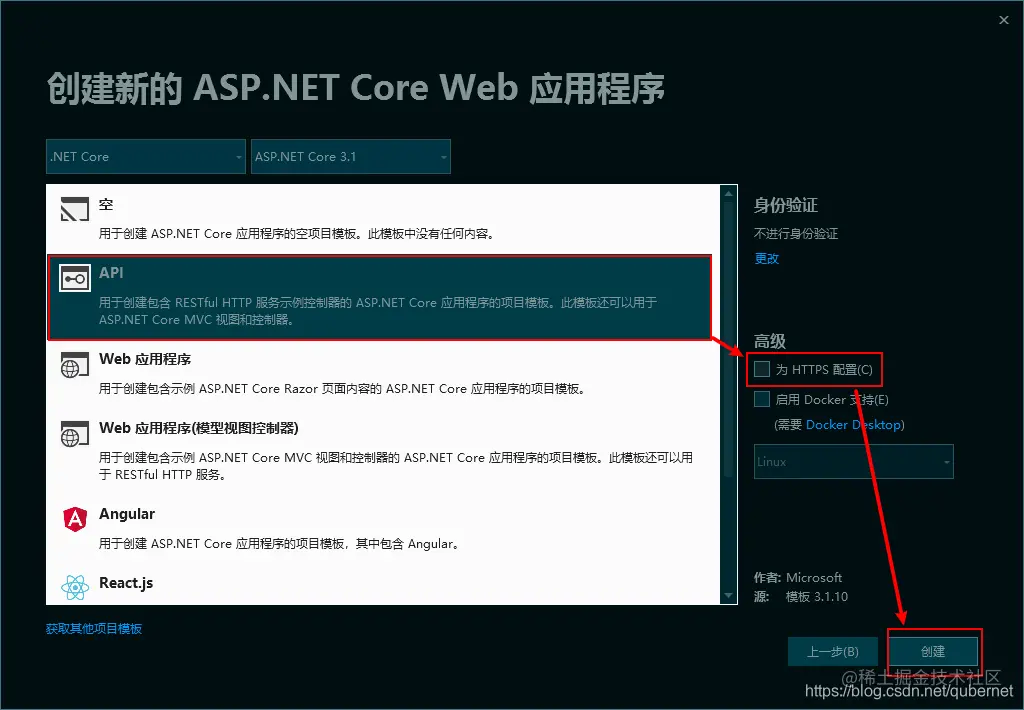
Task: Click the API template description text
Action: pyautogui.click(x=378, y=311)
